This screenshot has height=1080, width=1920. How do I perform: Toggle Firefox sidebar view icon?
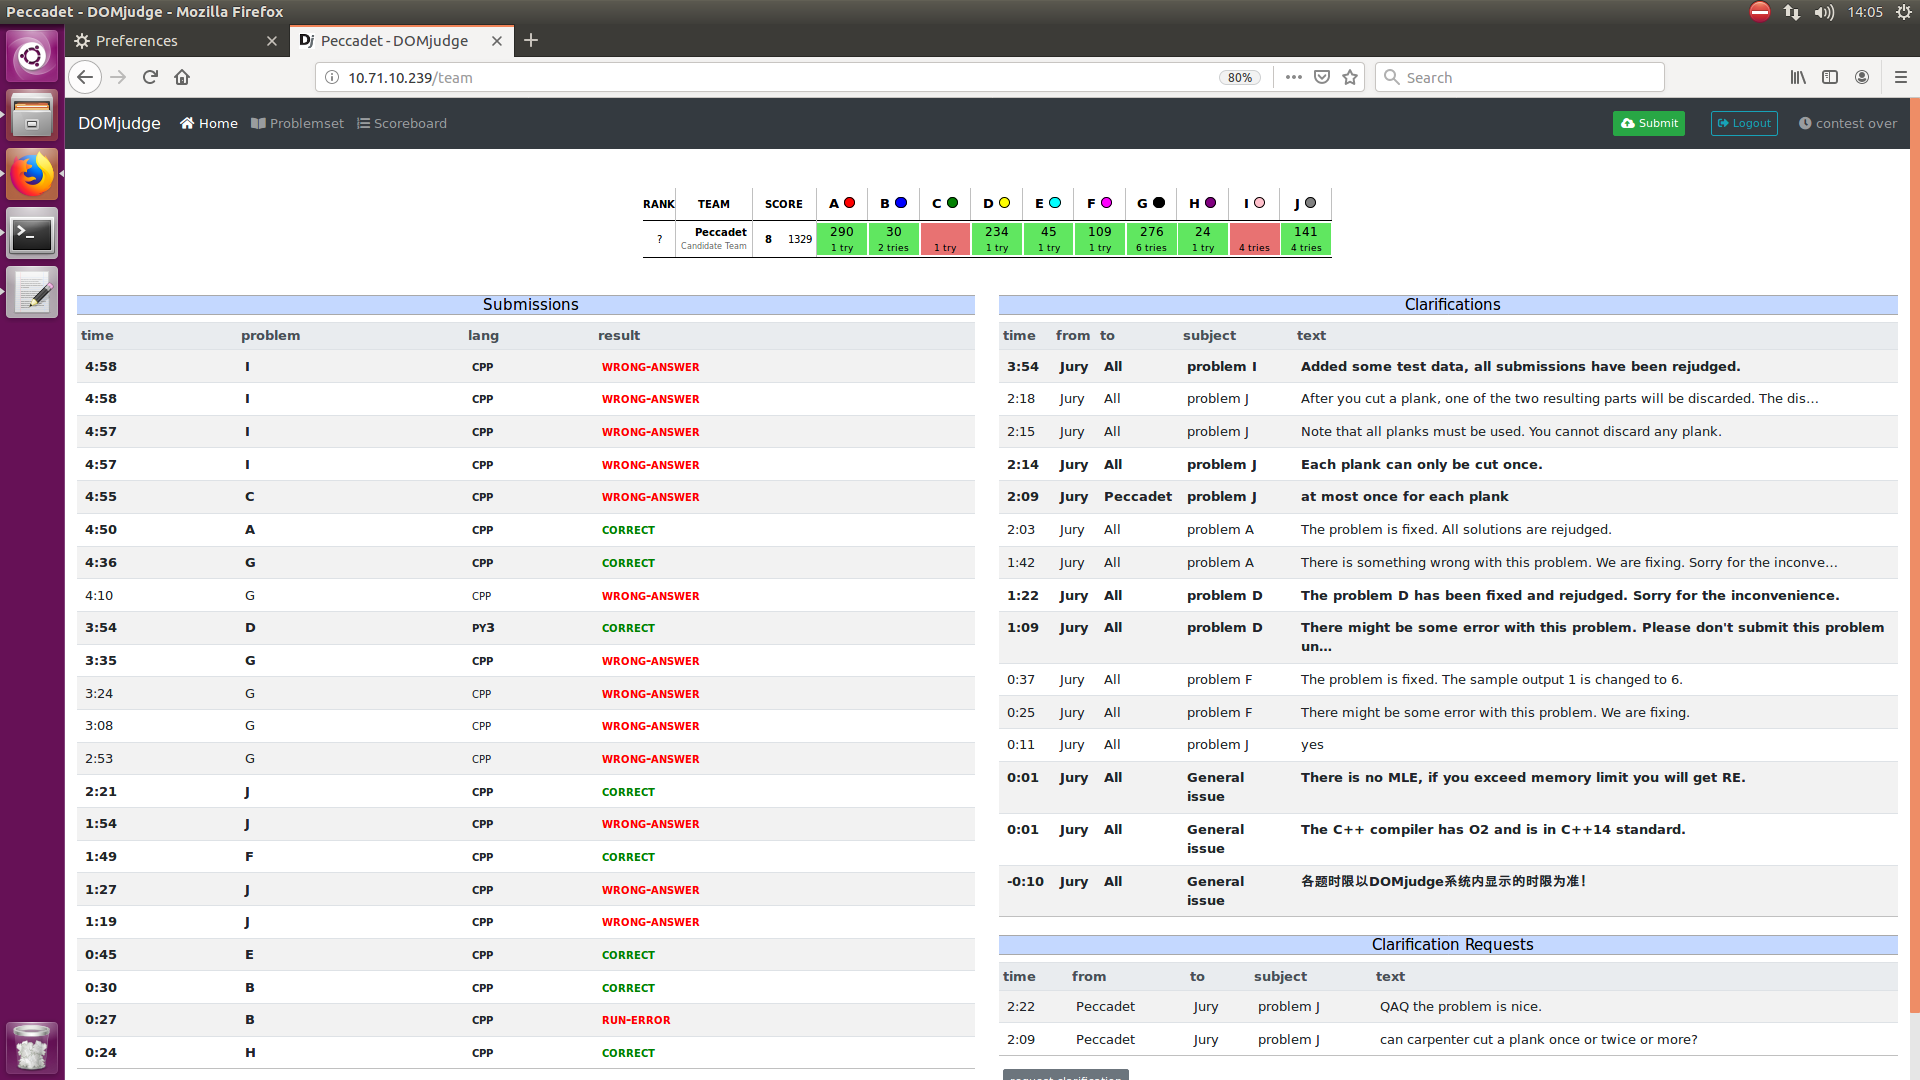(1829, 77)
